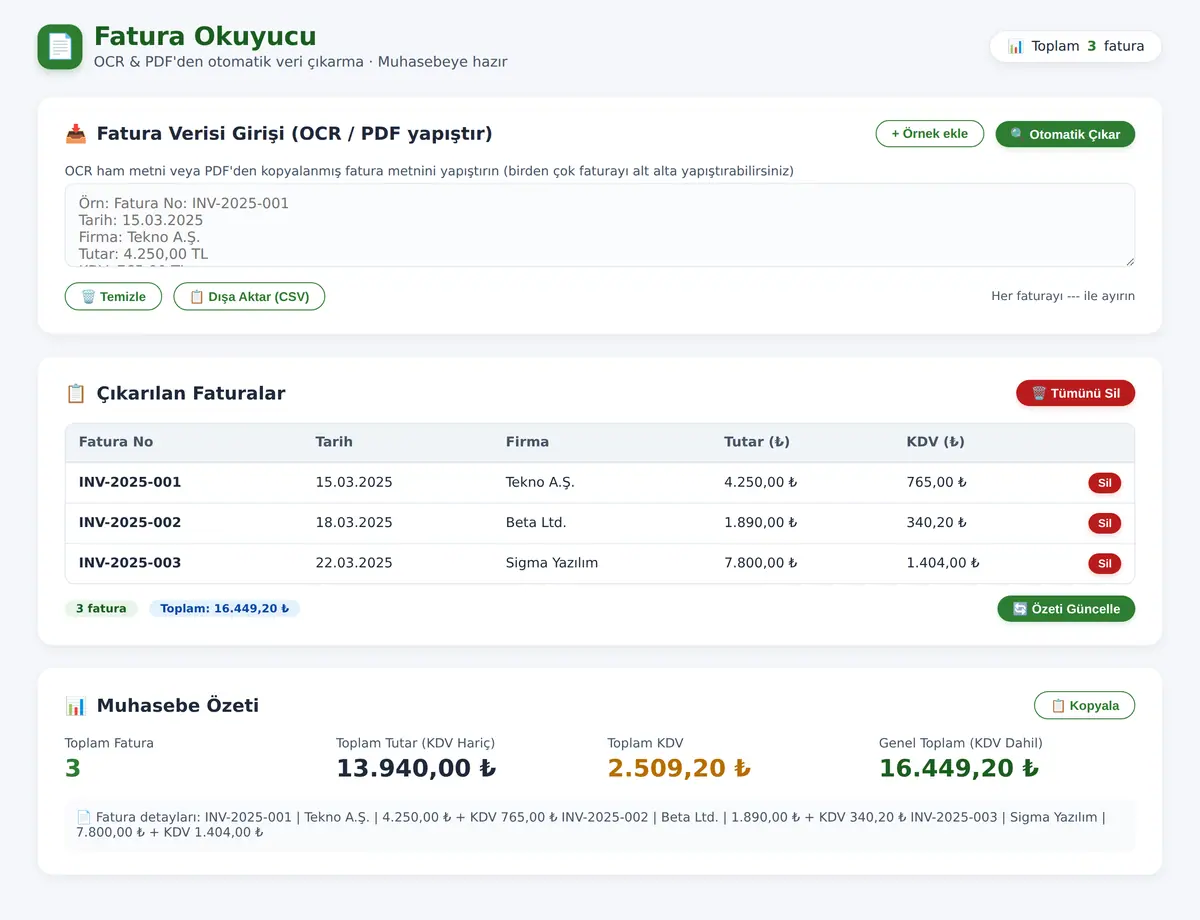Screen dimensions: 1200x920
Task: Click the inbox icon next to Fatura Verisi Girişi
Action: 76,134
